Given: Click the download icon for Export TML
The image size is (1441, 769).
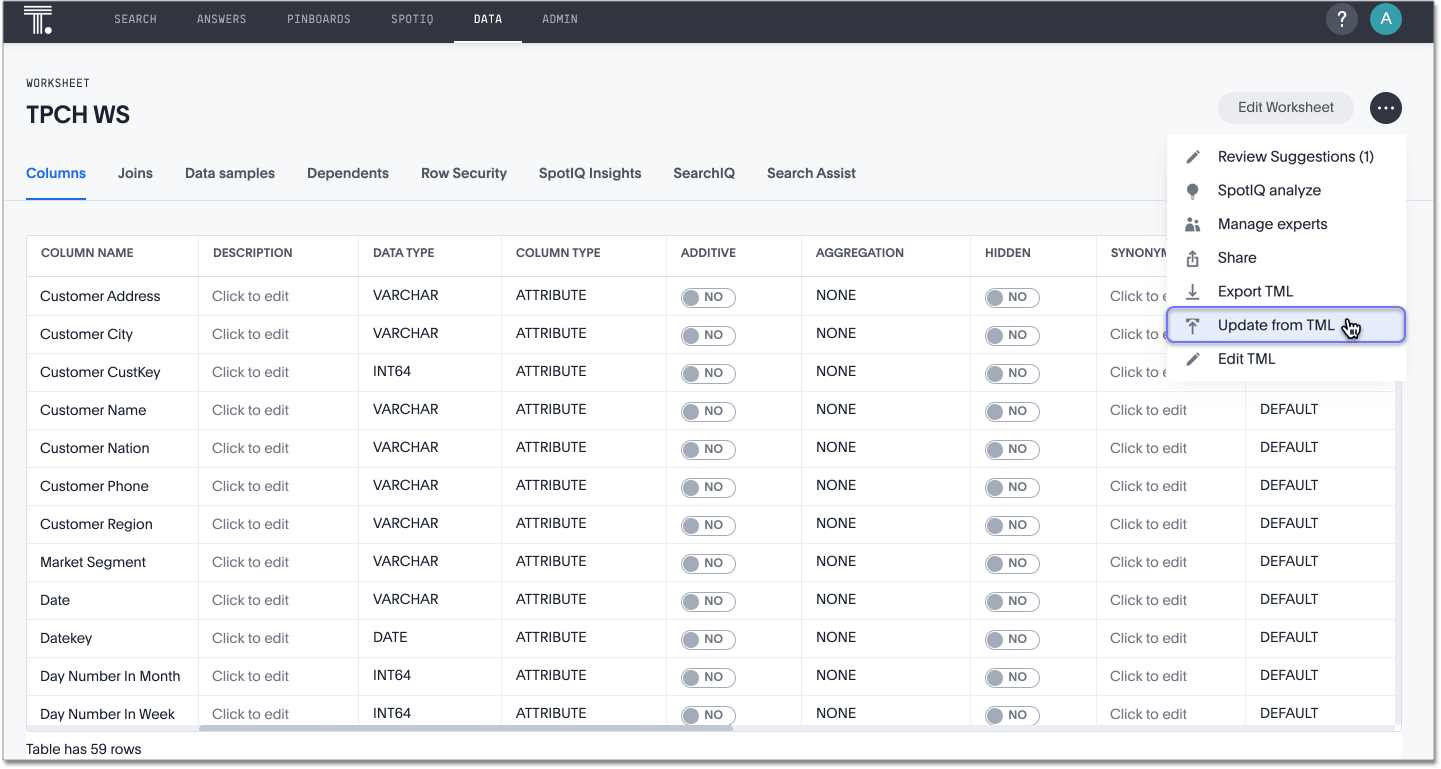Looking at the screenshot, I should (x=1193, y=292).
